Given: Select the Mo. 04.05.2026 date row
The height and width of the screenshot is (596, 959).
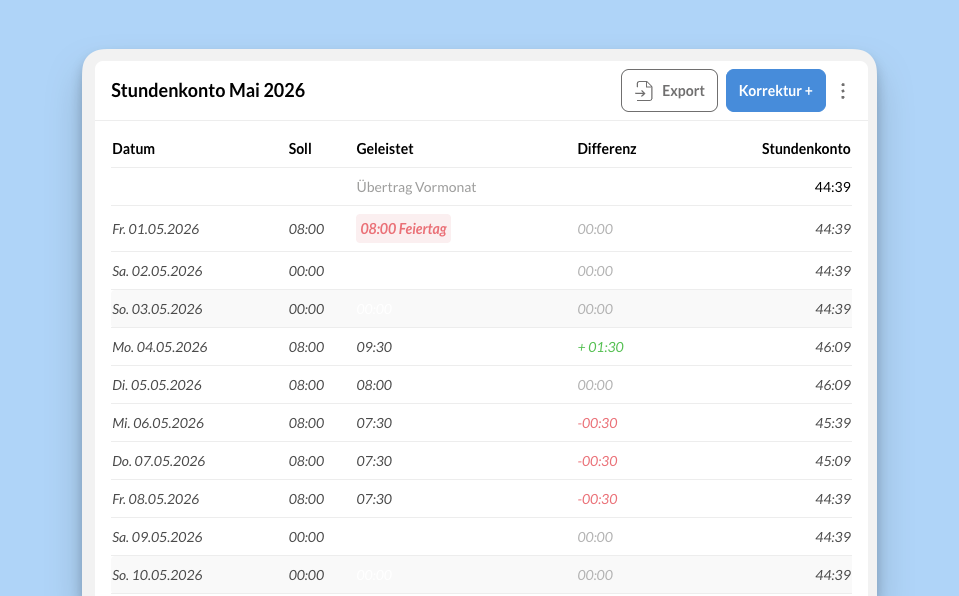Looking at the screenshot, I should [x=481, y=347].
